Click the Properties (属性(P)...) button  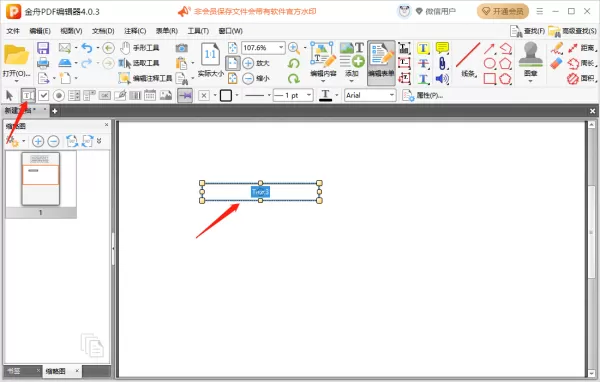(422, 95)
